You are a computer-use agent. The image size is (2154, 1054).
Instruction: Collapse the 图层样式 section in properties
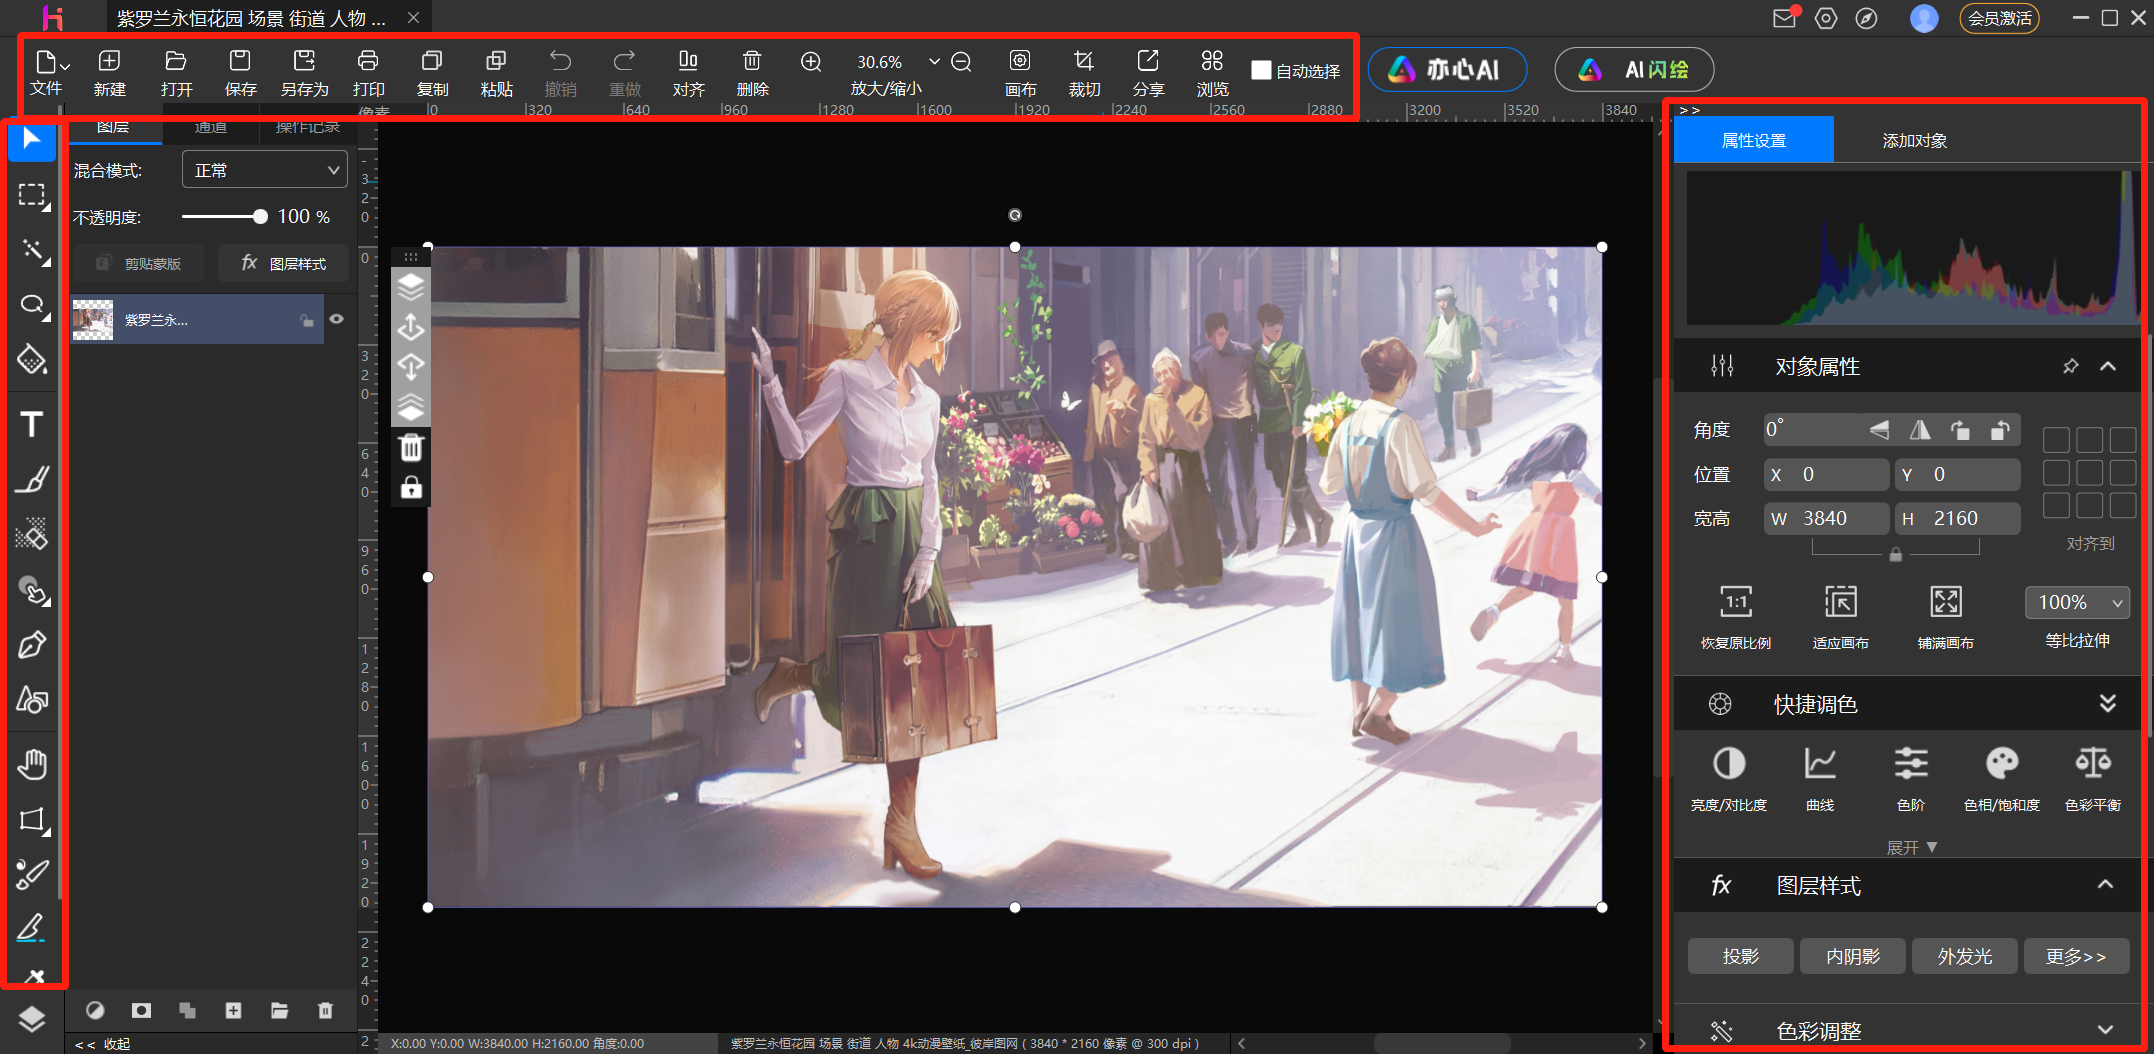click(2105, 884)
